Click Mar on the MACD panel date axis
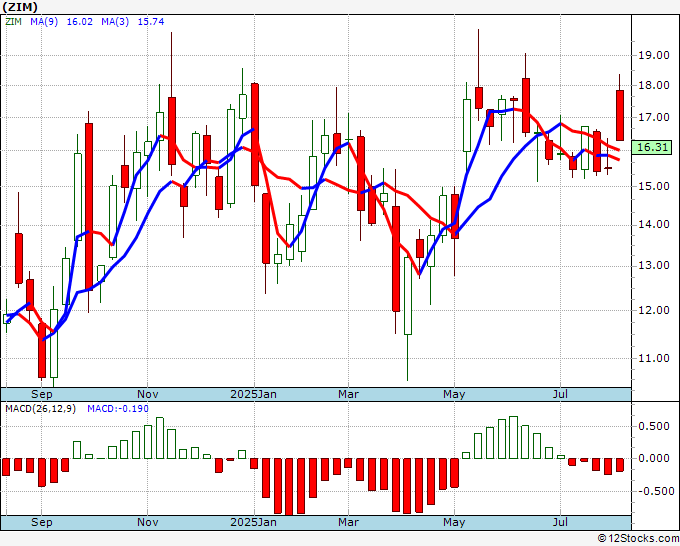The width and height of the screenshot is (680, 546). [348, 522]
